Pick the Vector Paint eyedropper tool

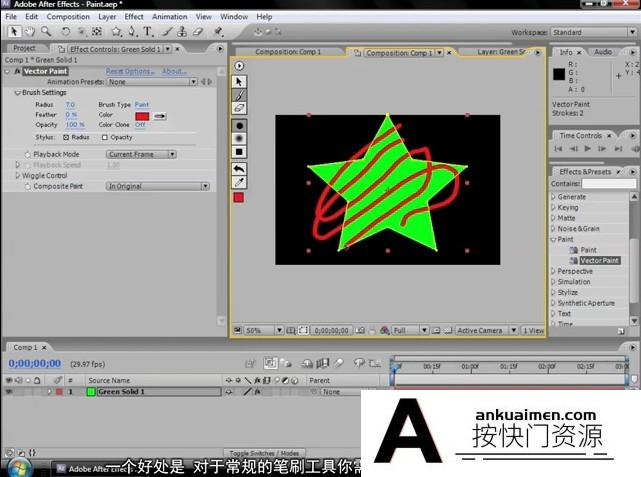coord(239,182)
